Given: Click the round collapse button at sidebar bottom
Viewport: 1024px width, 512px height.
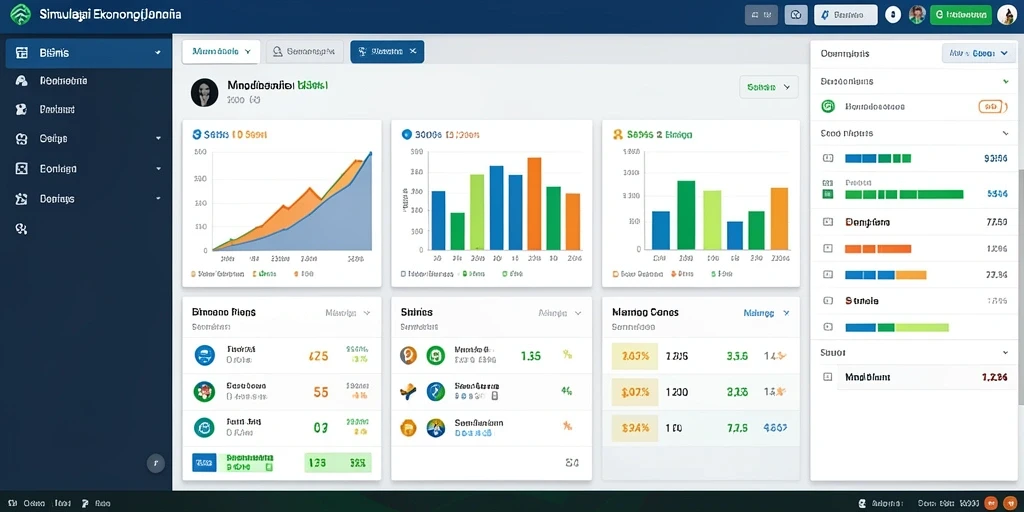Looking at the screenshot, I should pyautogui.click(x=155, y=464).
